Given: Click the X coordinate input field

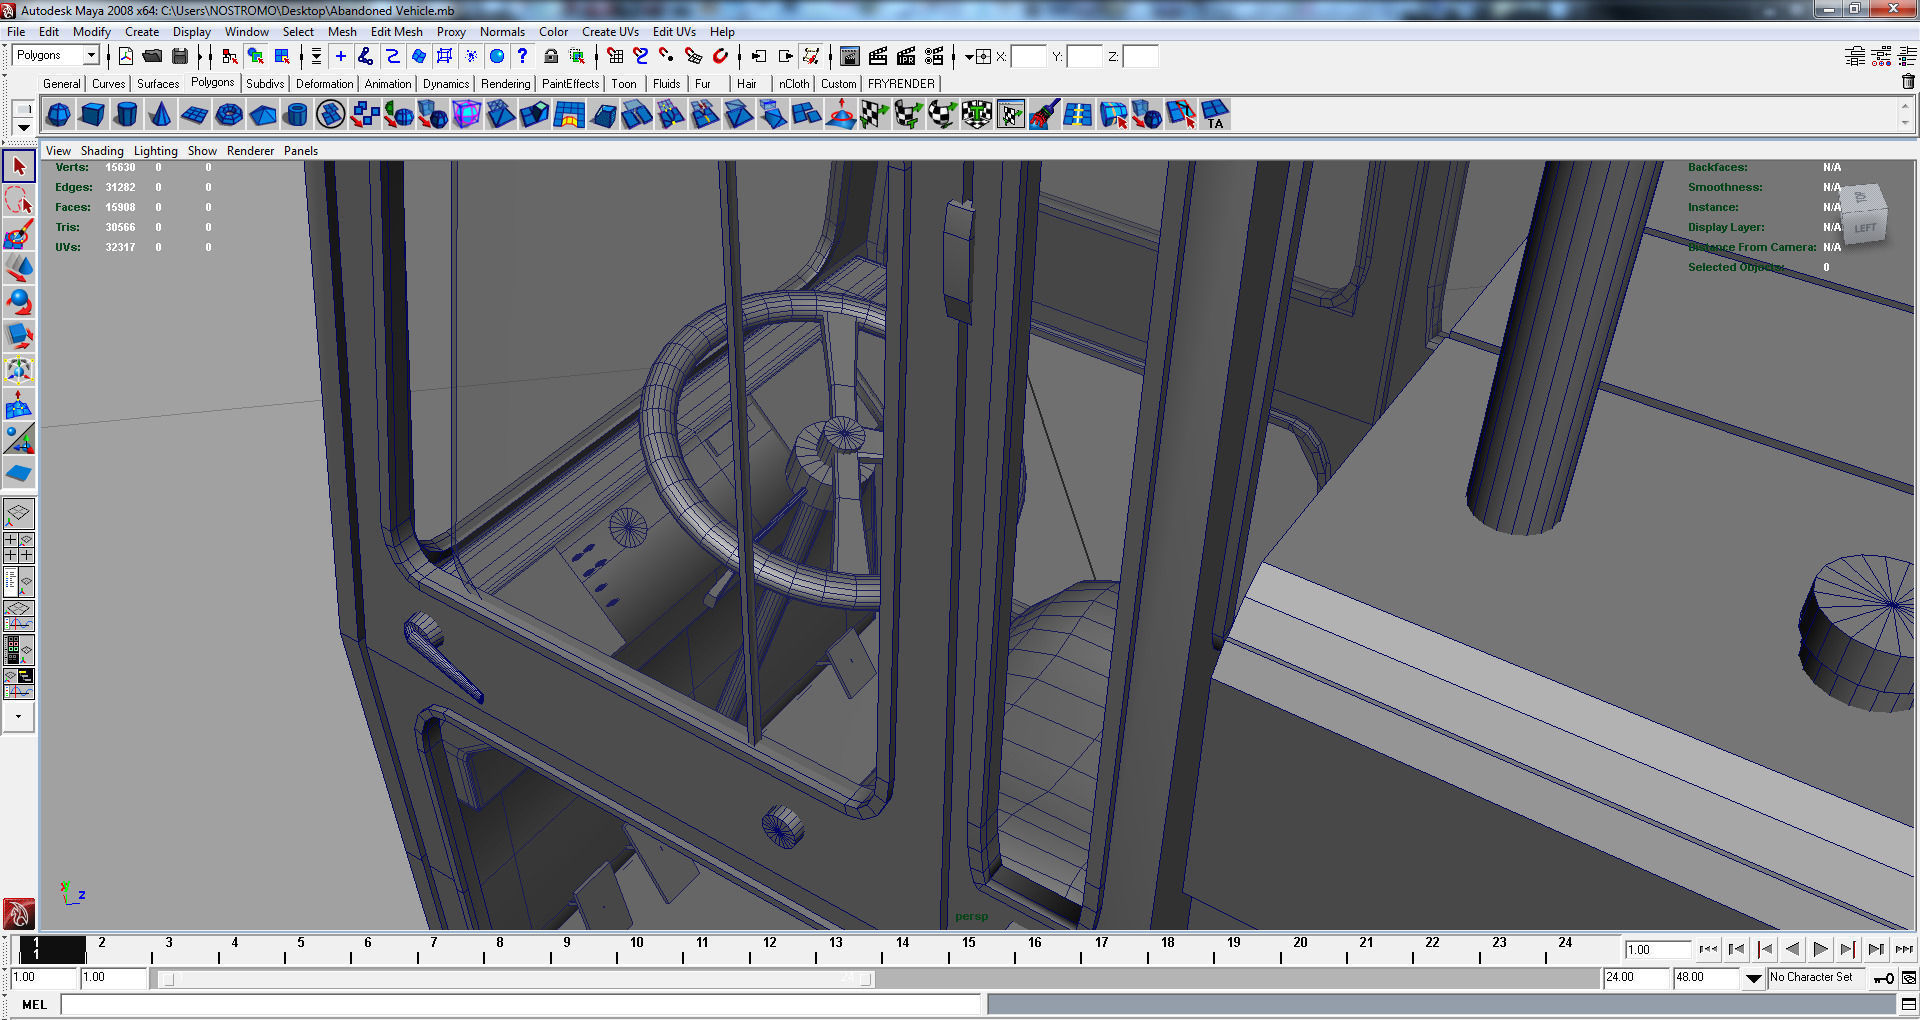Looking at the screenshot, I should pos(1028,57).
